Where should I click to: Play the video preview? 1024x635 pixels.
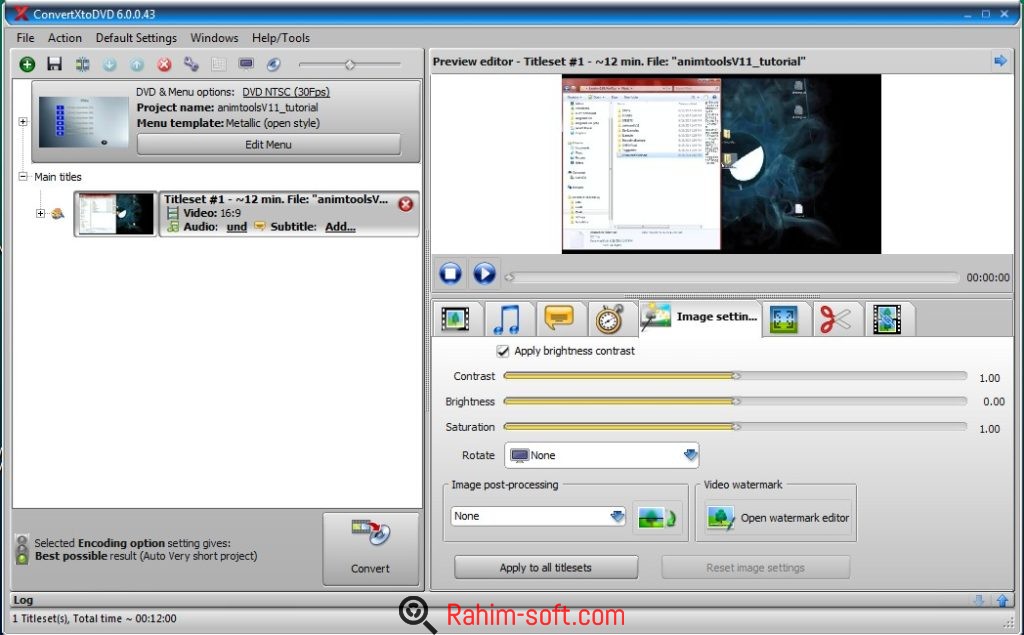pos(485,273)
